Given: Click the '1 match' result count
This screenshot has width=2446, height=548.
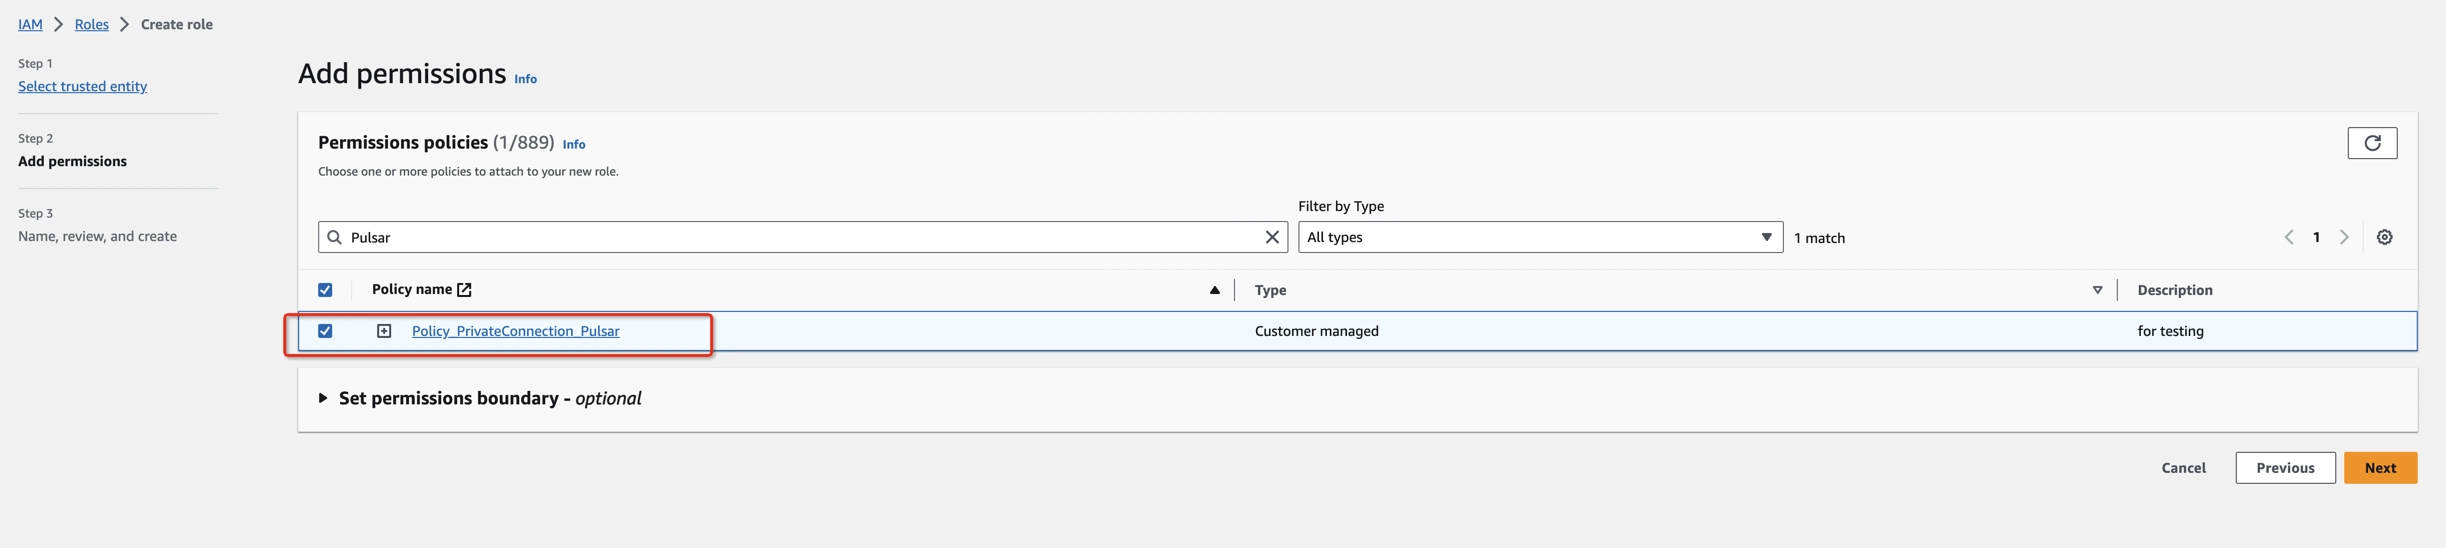Looking at the screenshot, I should (1819, 238).
